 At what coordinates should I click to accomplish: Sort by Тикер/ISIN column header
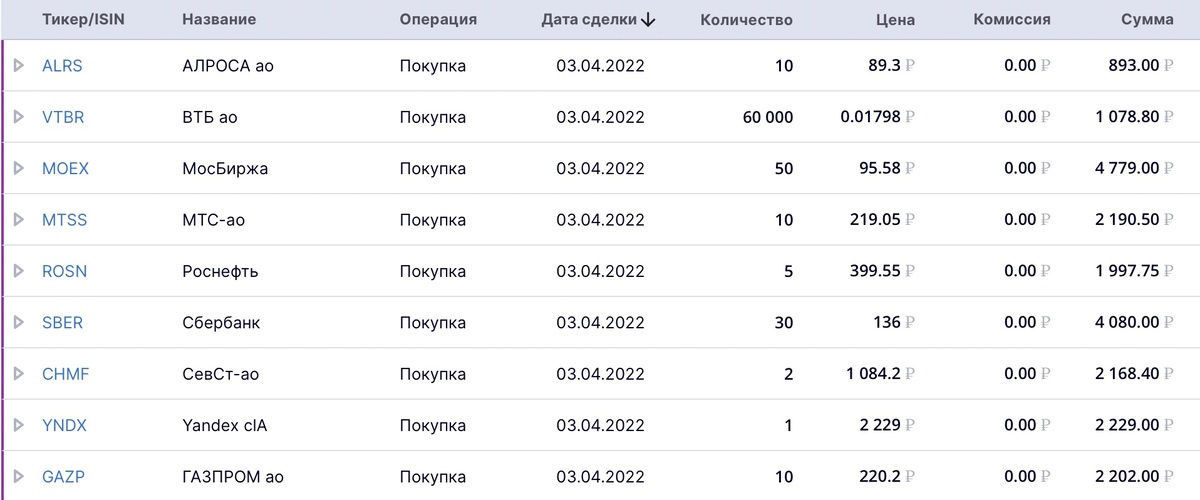tap(83, 20)
